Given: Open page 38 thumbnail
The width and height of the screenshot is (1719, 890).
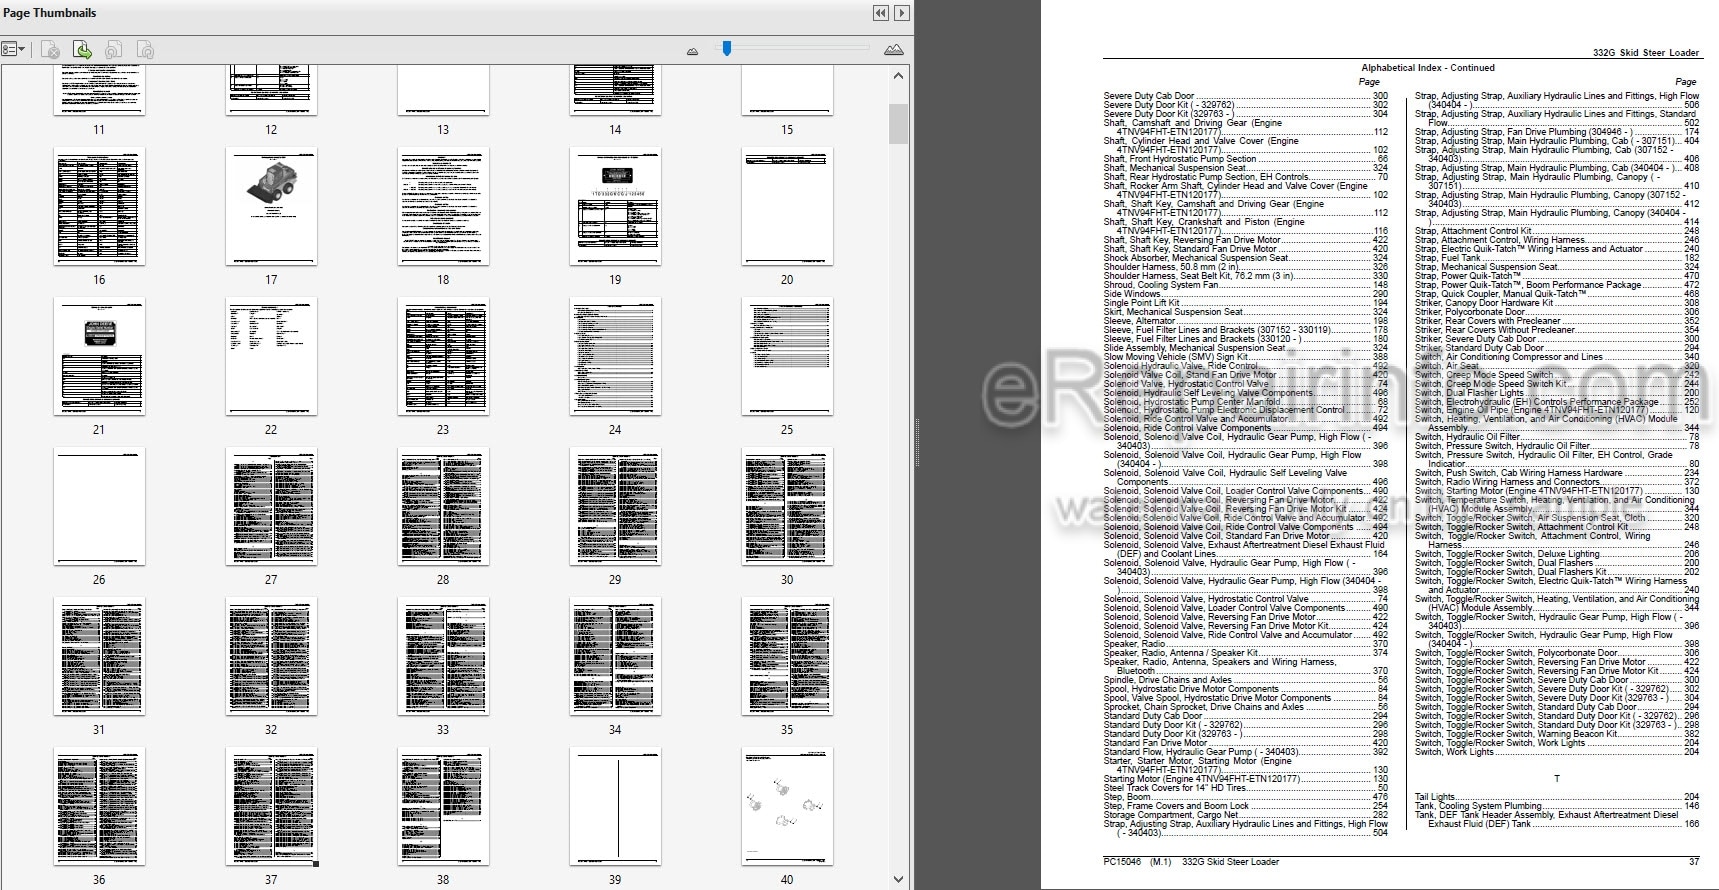Looking at the screenshot, I should tap(443, 807).
